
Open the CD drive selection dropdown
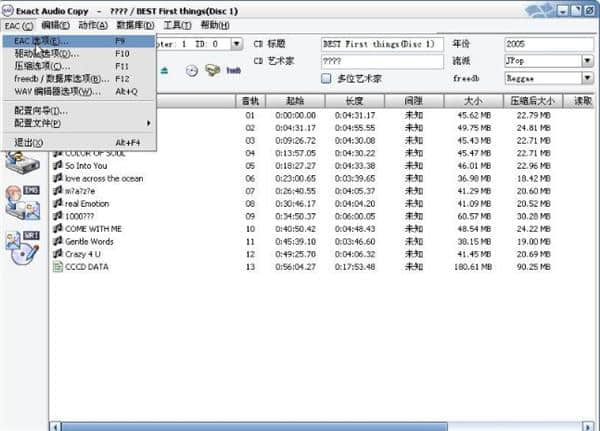point(236,44)
